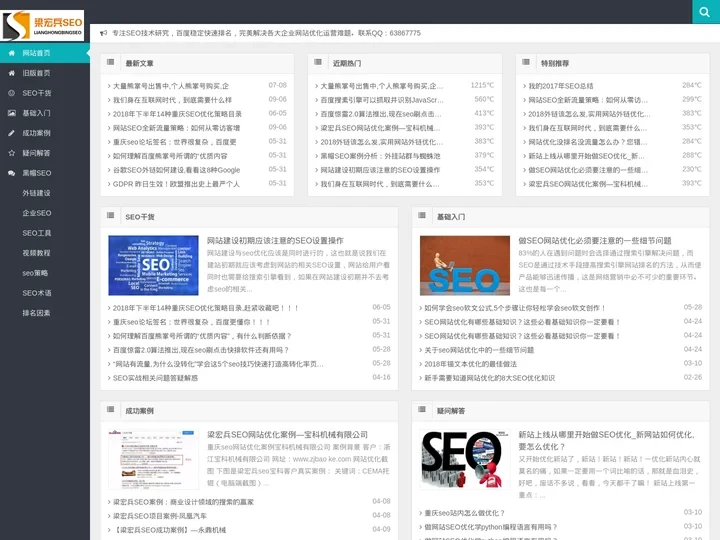Open the search icon in top-right corner

[x=705, y=12]
